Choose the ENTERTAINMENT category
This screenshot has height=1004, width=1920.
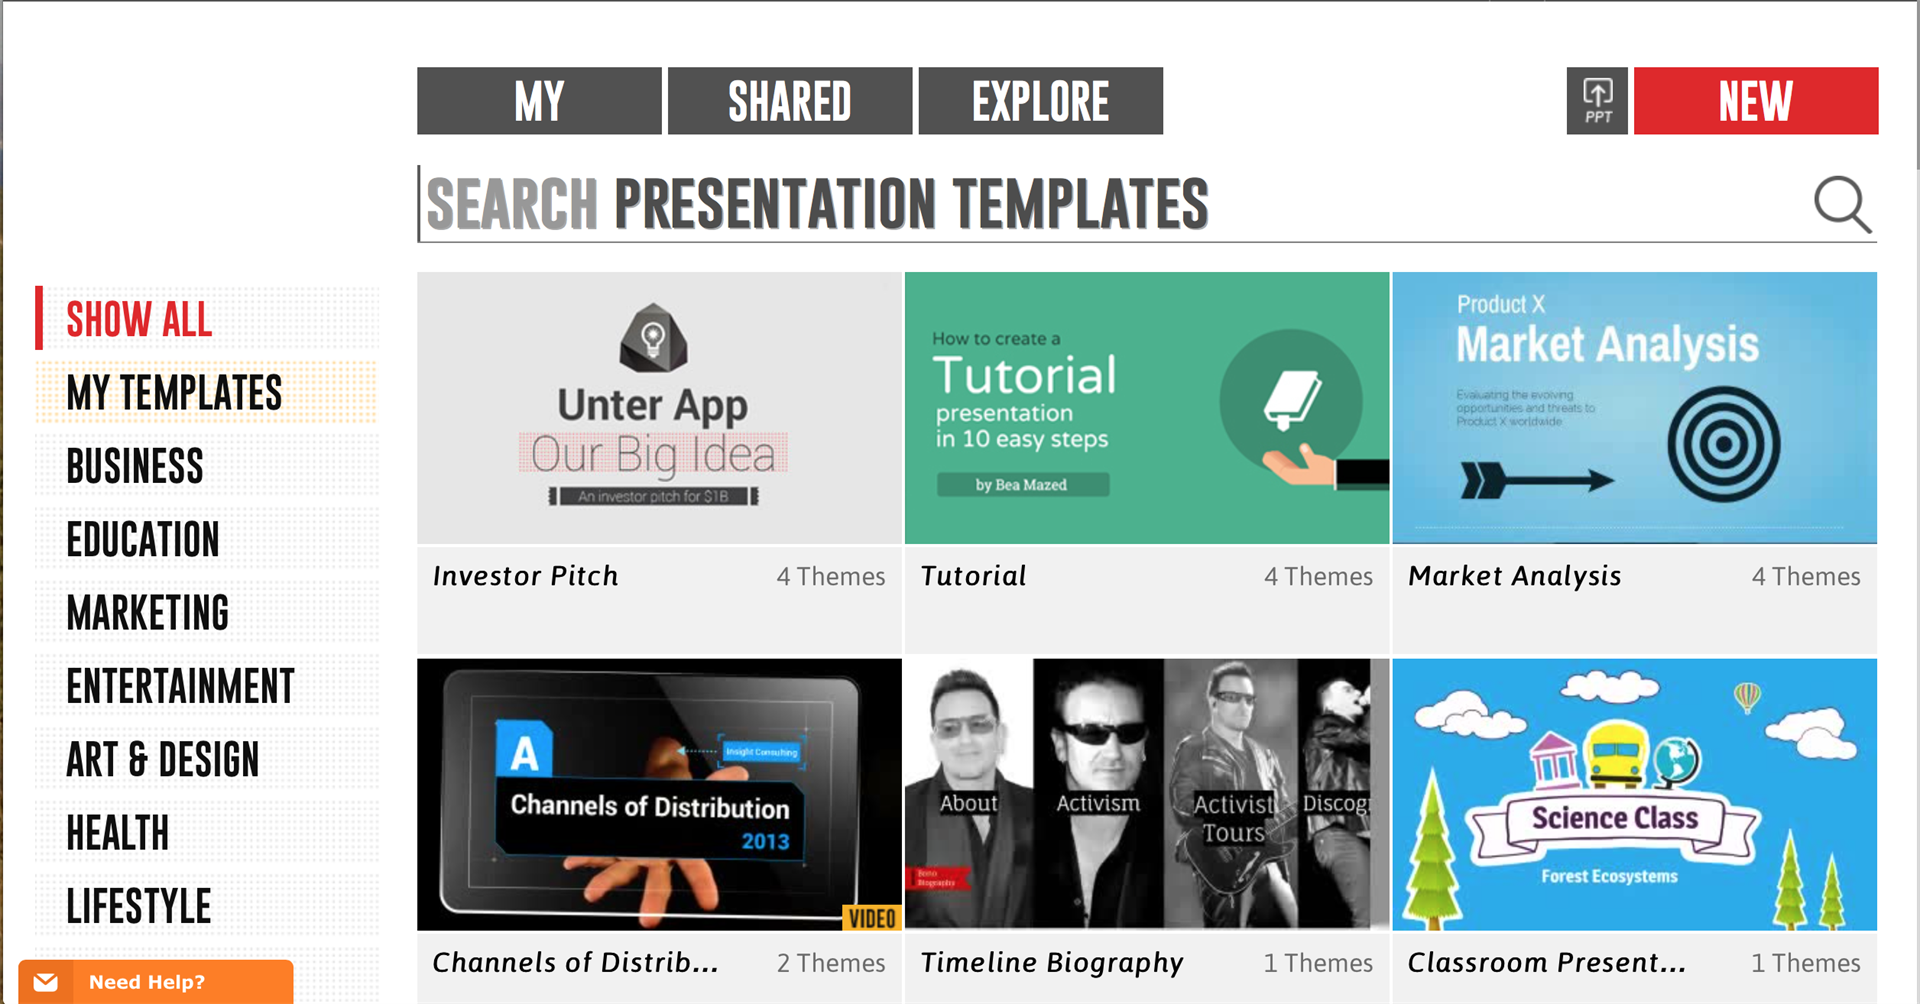coord(208,686)
